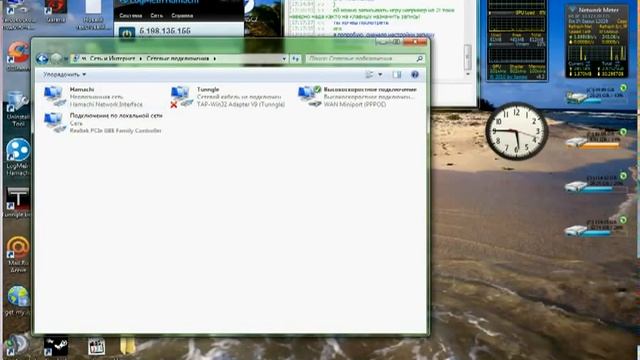Expand chevron after 'Сеть и Интернет' breadcrumb
Screen dimensions: 640x360
141,59
